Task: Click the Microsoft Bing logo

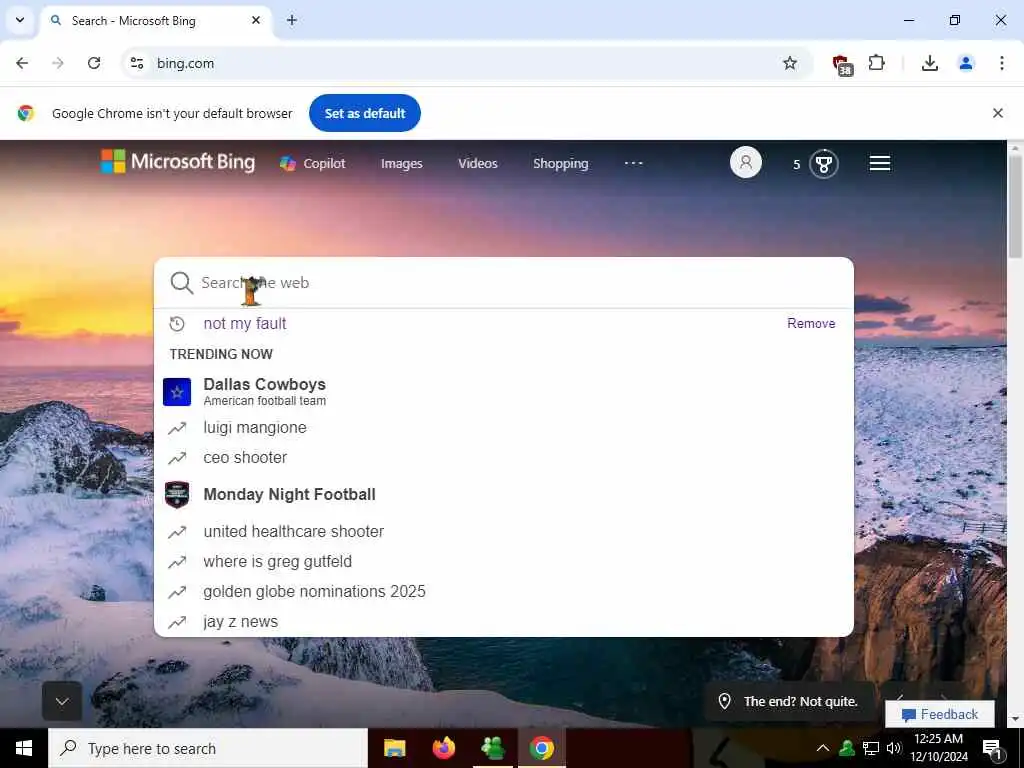Action: click(x=178, y=161)
